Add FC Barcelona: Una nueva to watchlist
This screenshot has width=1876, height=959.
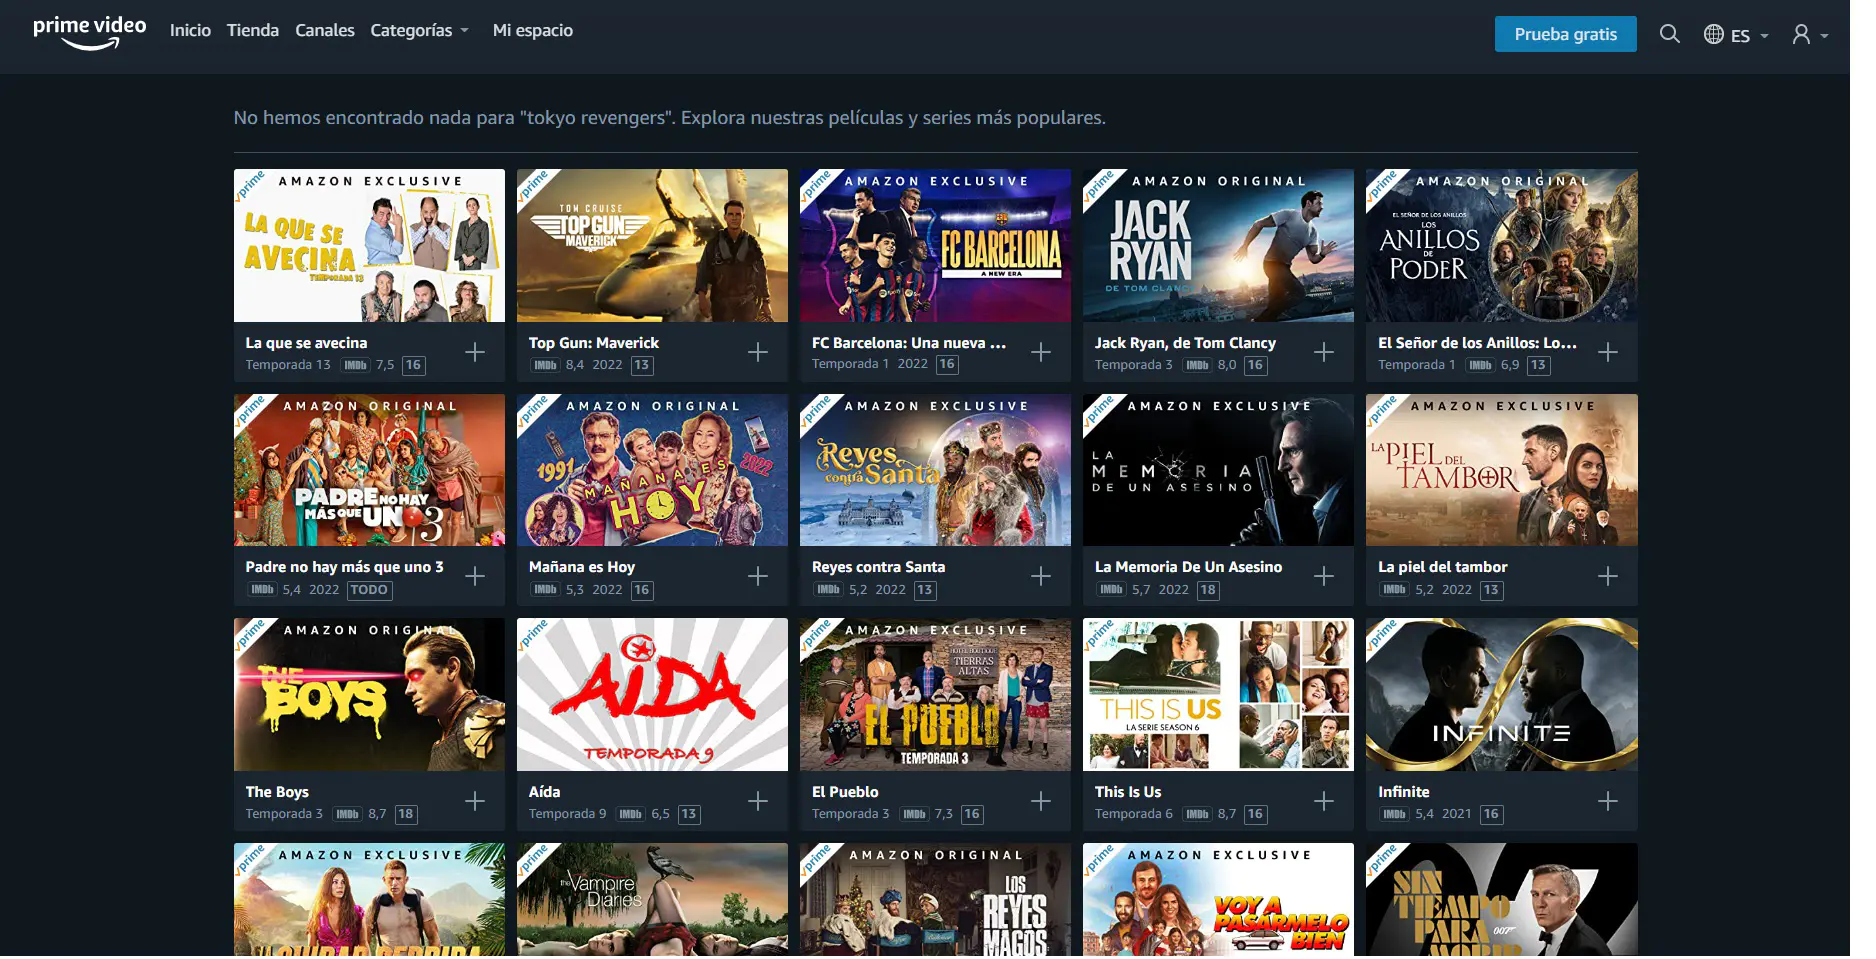(x=1041, y=352)
